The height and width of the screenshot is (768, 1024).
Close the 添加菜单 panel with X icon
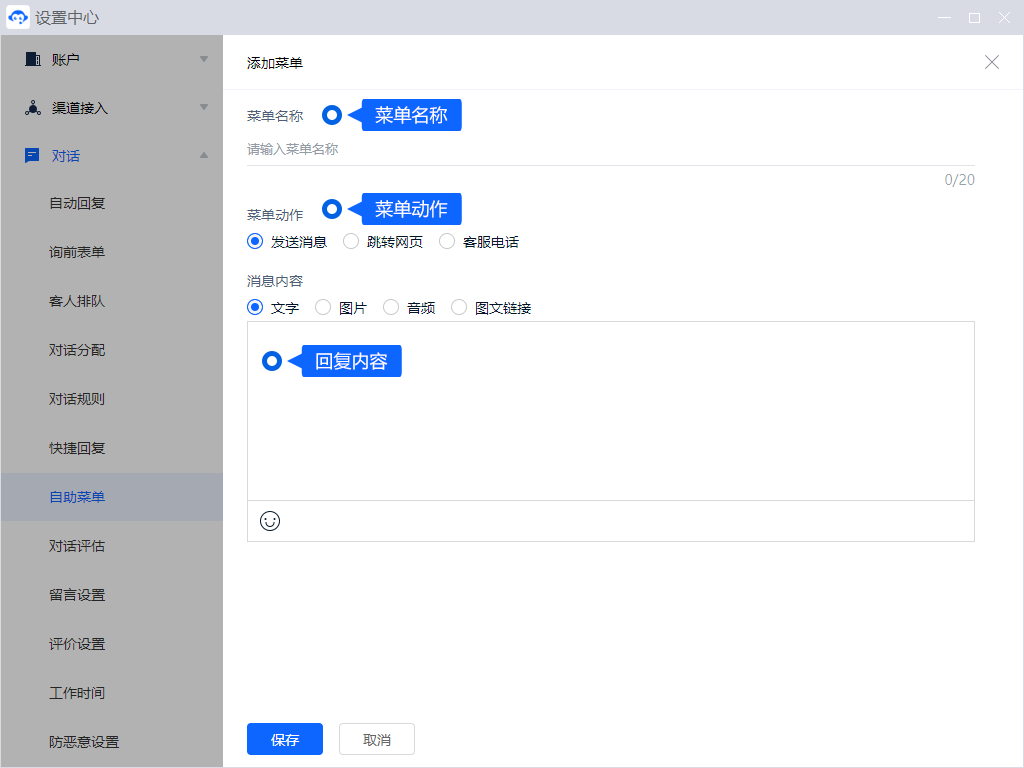992,62
